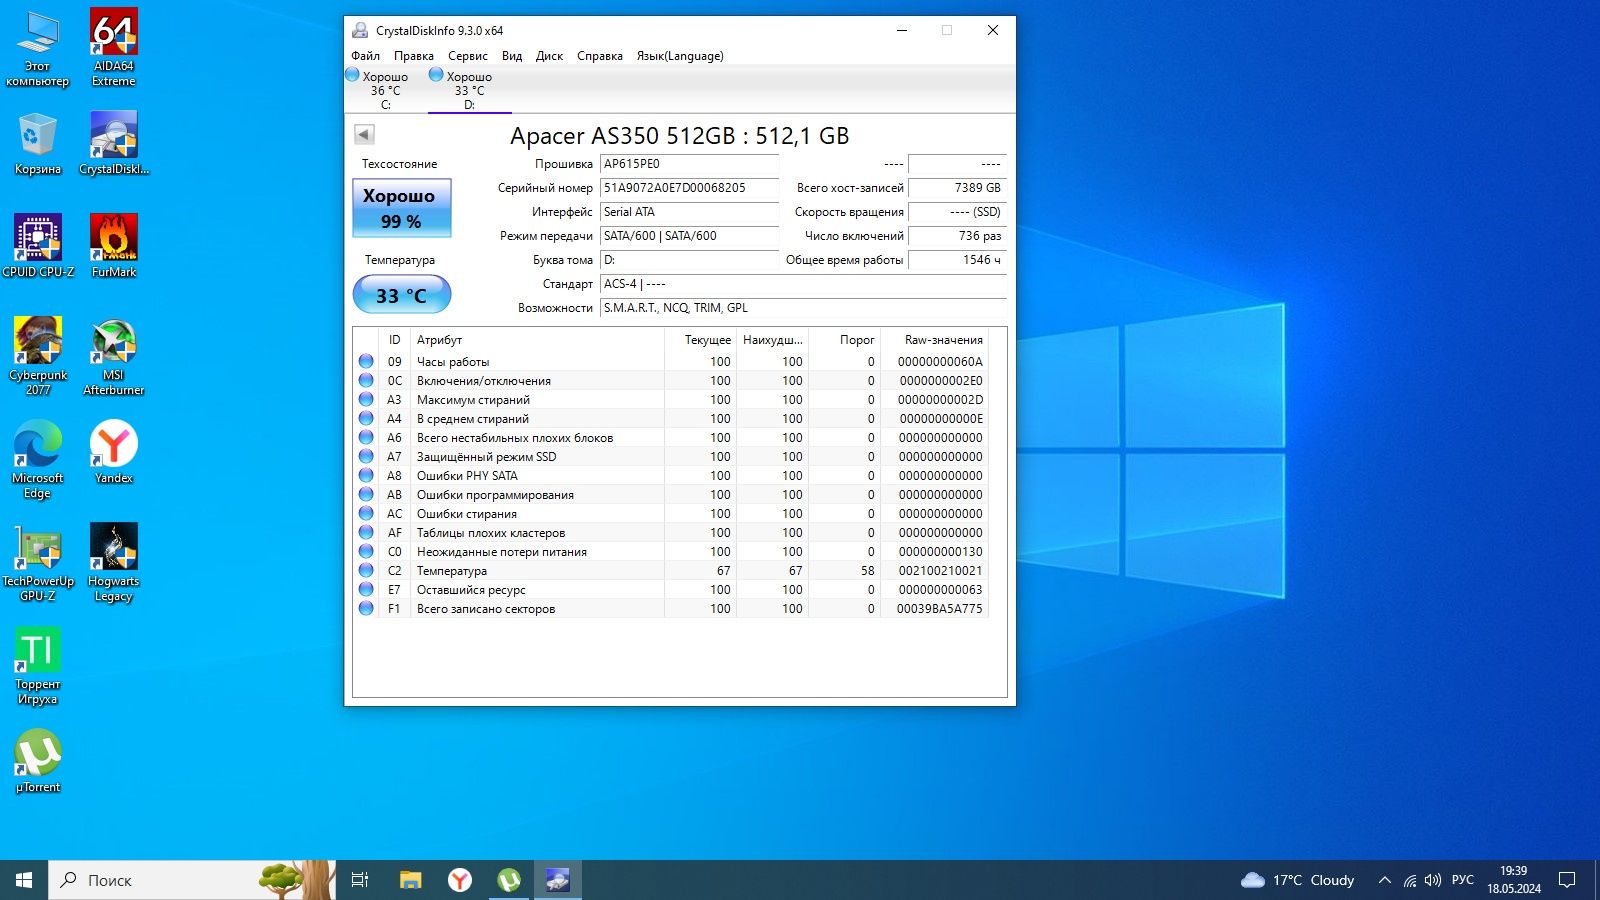
Task: Open the Правка menu
Action: [x=414, y=56]
